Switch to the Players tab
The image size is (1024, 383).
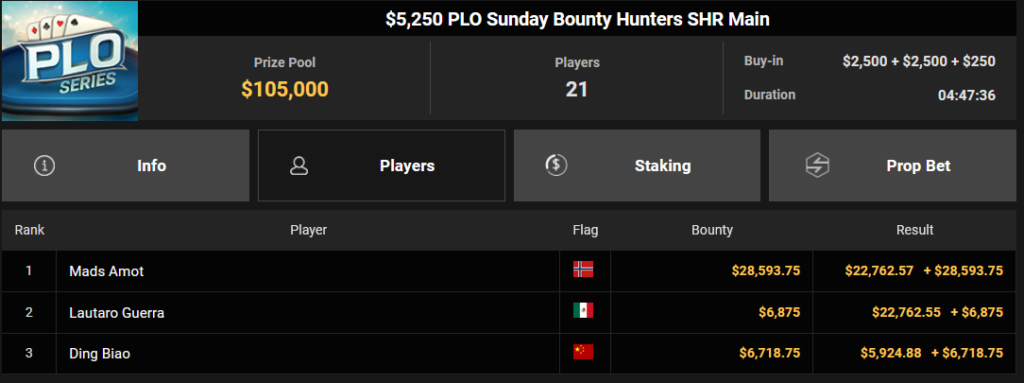(381, 165)
